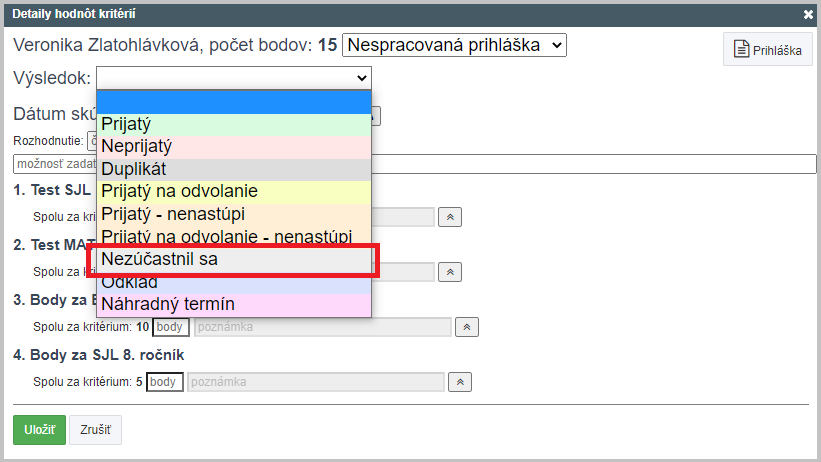Choose Náhradný termín option
Screen dimensions: 821x462
click(234, 304)
